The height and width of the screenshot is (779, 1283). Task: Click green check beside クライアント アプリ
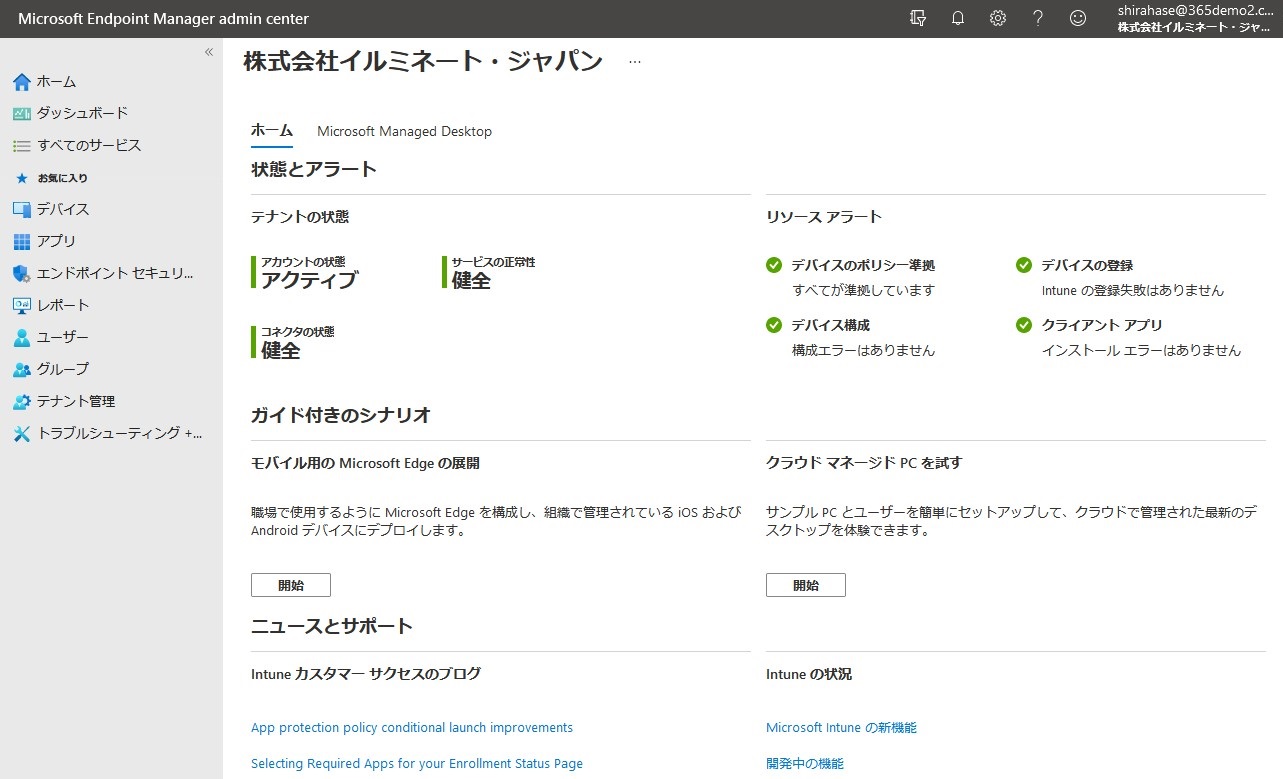pyautogui.click(x=1024, y=325)
